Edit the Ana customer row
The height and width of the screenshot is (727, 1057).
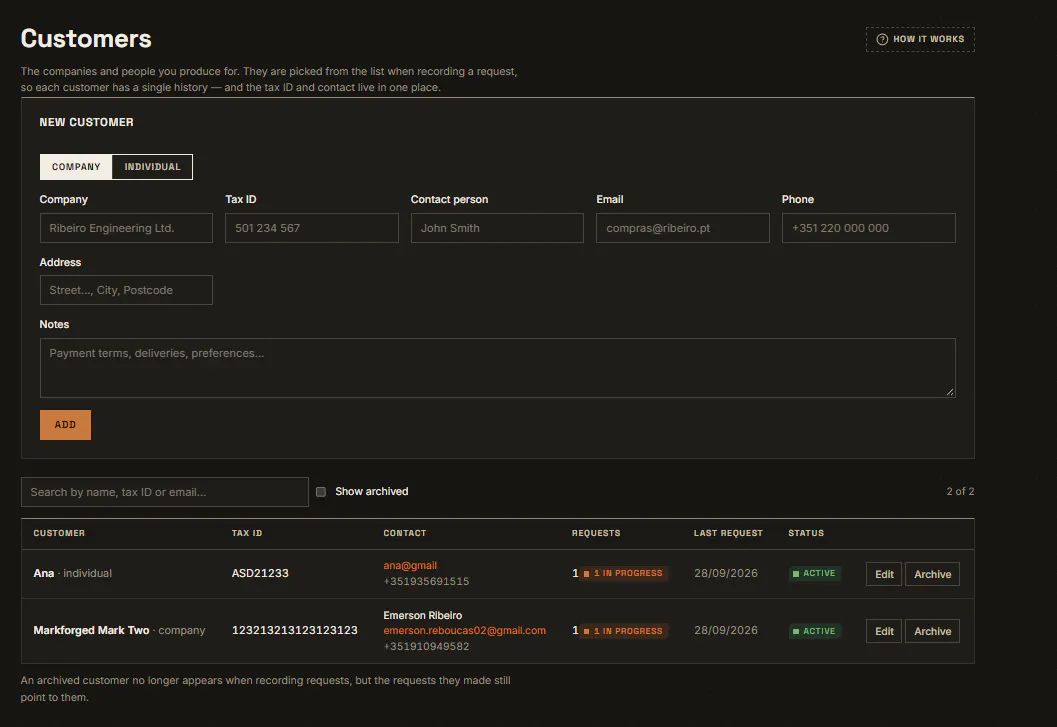point(884,574)
